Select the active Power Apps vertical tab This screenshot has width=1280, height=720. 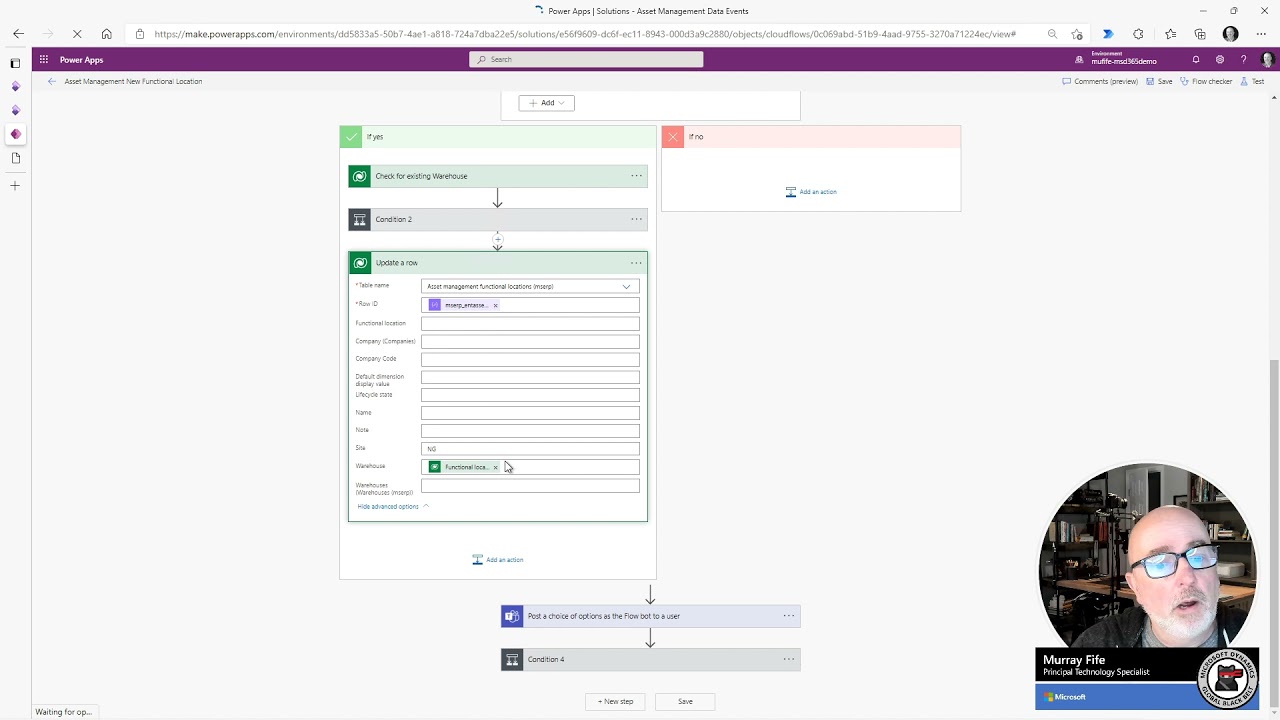tap(15, 134)
